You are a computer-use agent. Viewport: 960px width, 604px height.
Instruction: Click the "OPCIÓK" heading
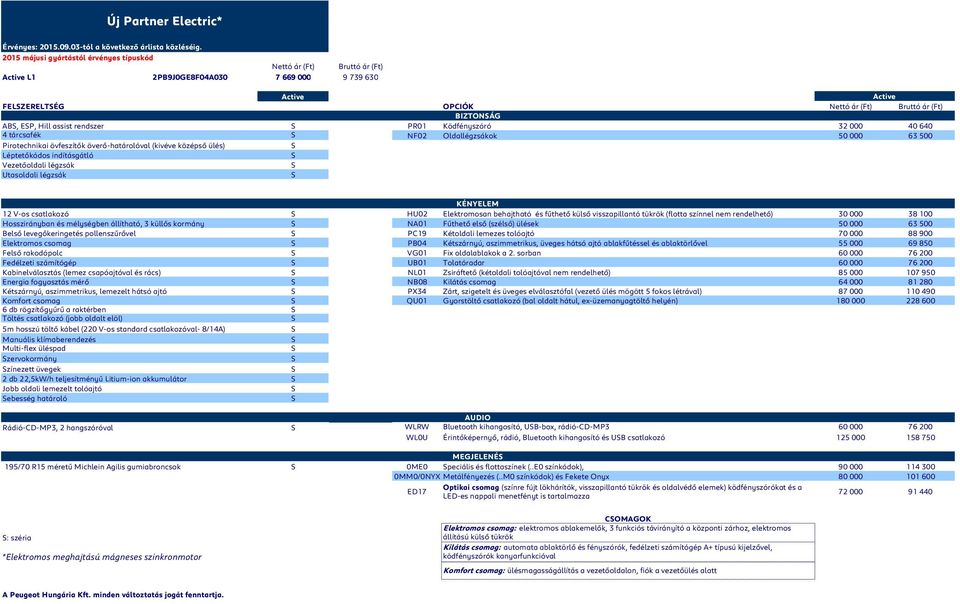[458, 106]
